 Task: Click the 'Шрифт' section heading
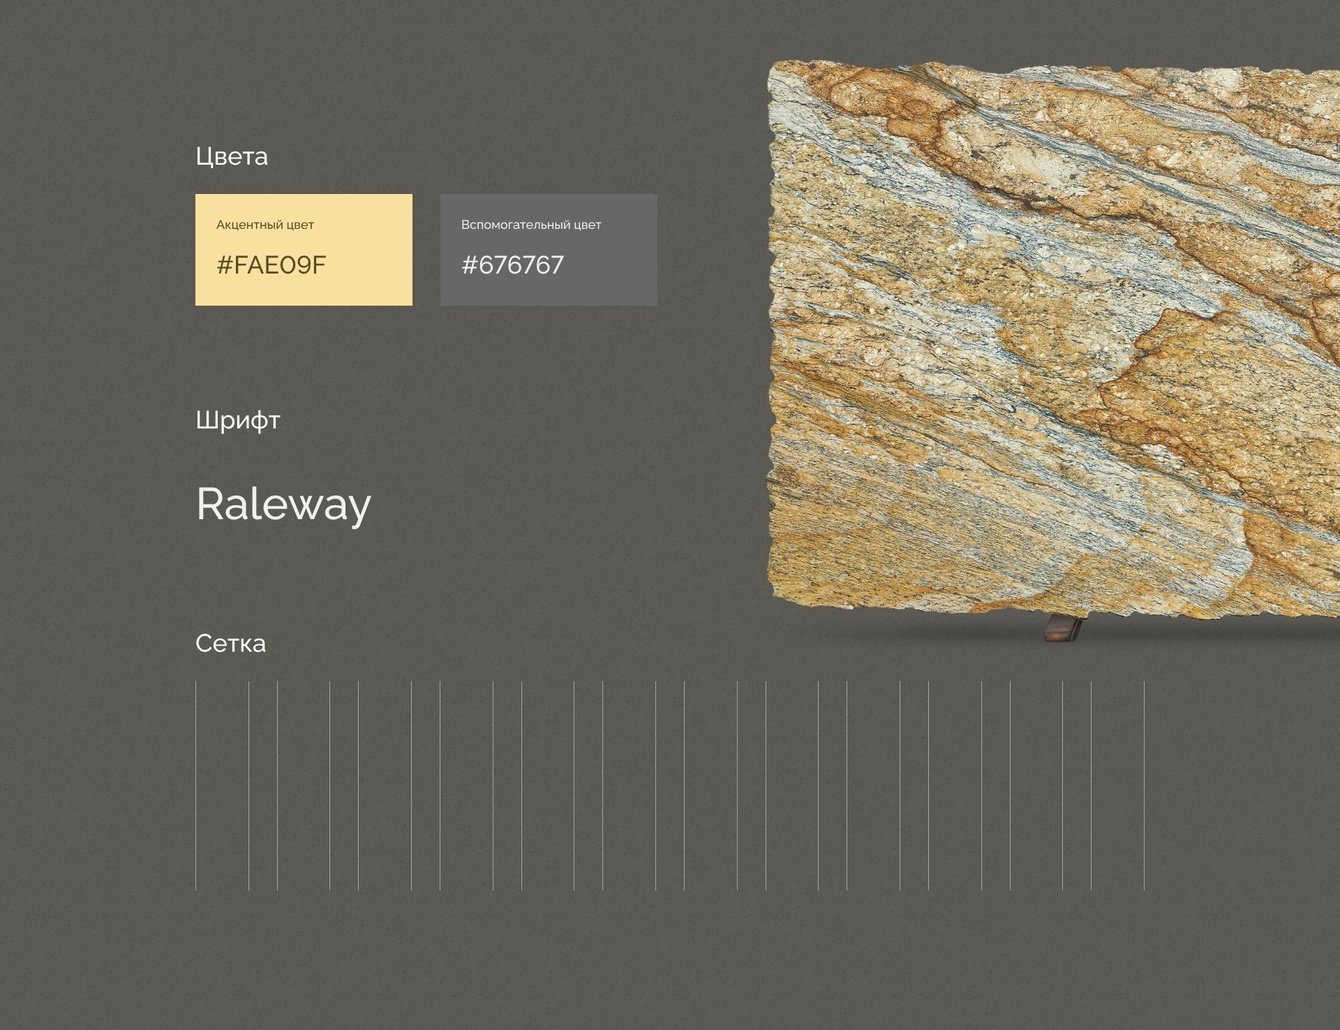(x=238, y=420)
